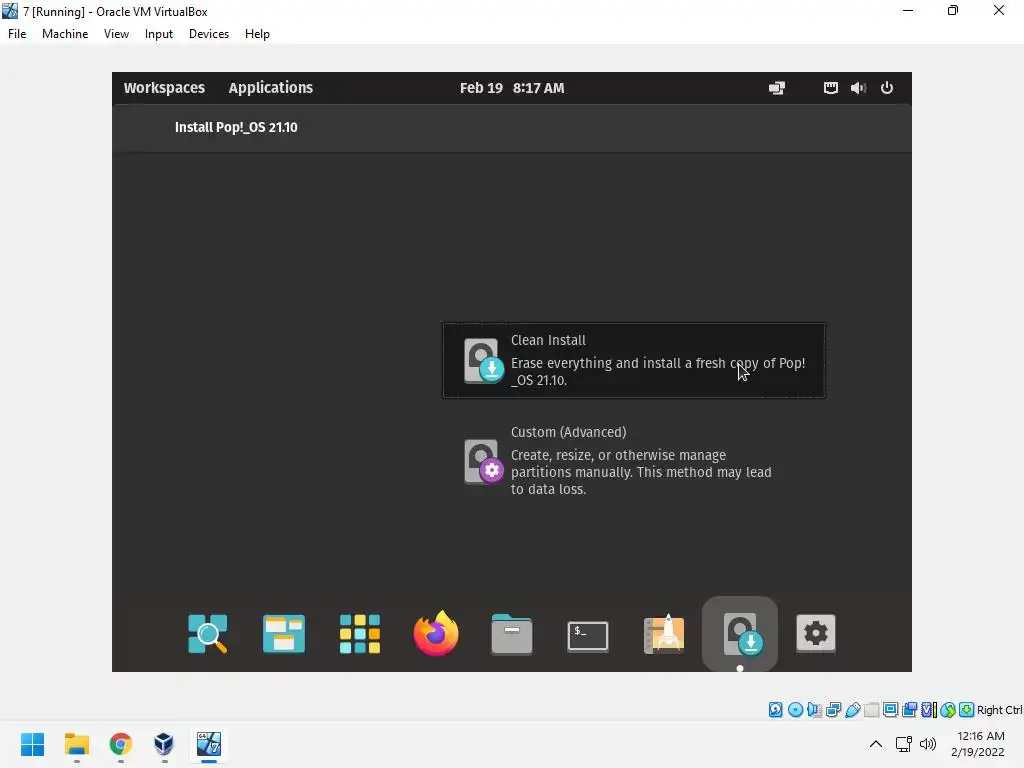Open Pop!_Shop rocket icon in dock
1024x768 pixels.
pos(664,633)
